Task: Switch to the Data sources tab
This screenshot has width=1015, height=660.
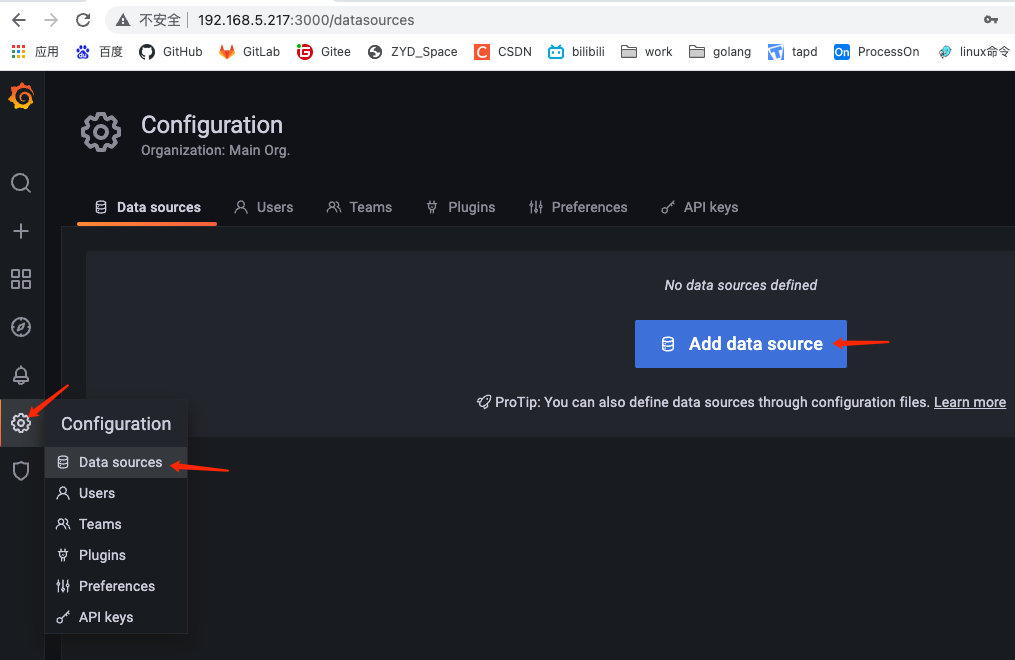Action: [147, 207]
